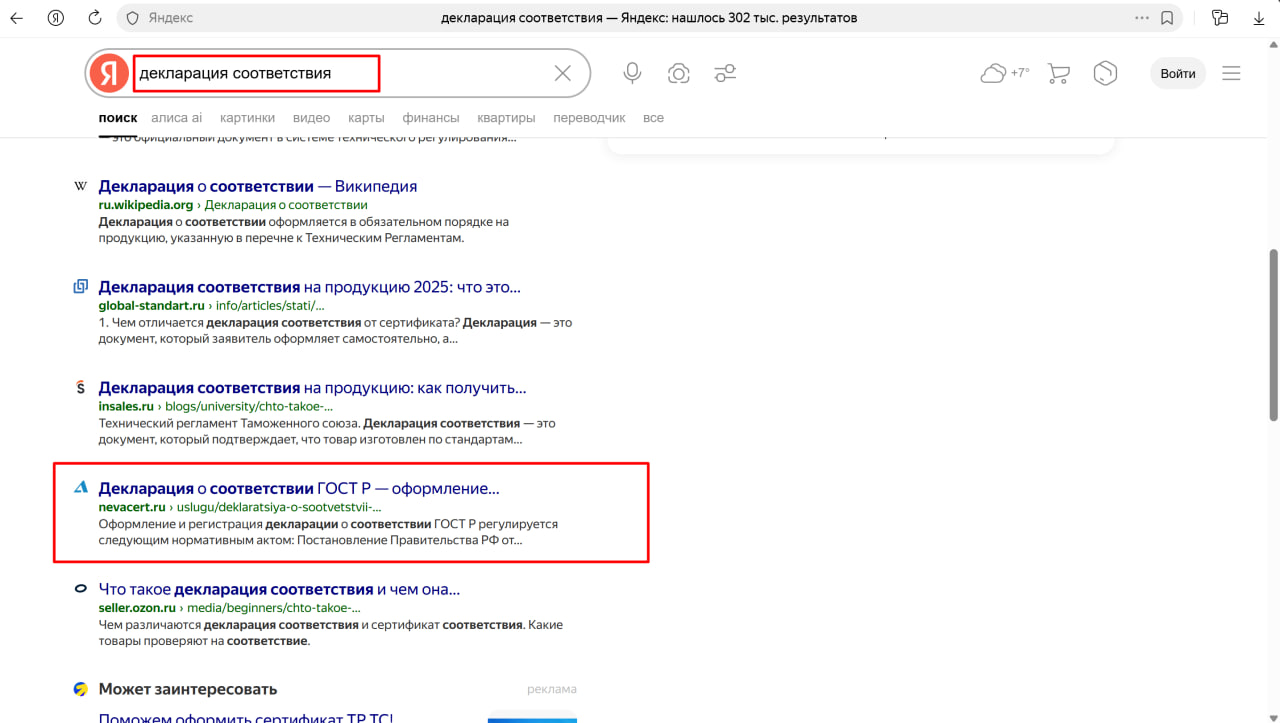This screenshot has height=723, width=1280.
Task: Click the insales.ru result favicon
Action: click(81, 388)
